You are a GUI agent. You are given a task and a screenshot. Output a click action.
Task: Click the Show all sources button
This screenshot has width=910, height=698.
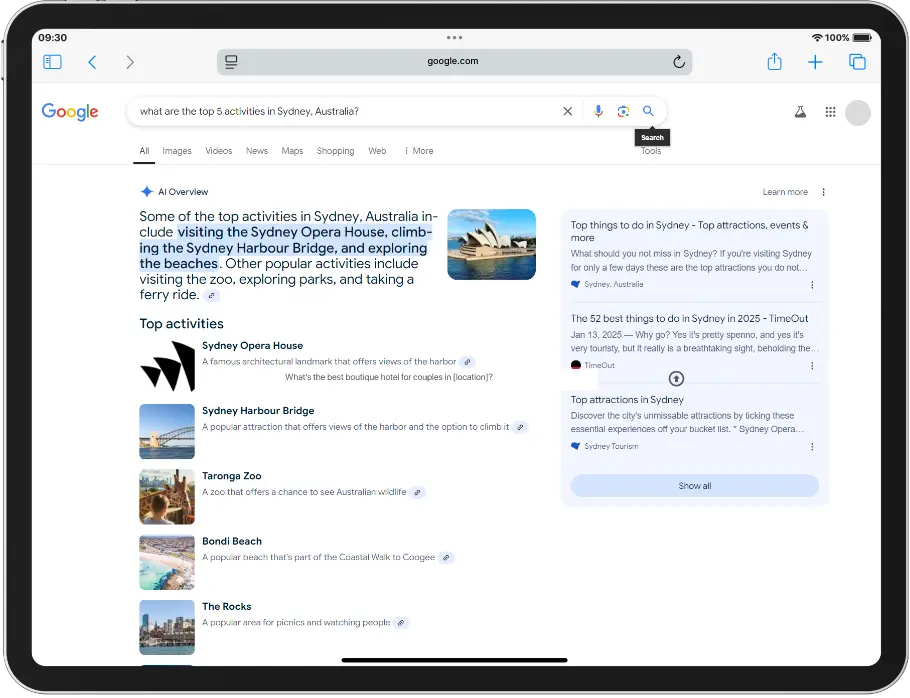pyautogui.click(x=695, y=486)
